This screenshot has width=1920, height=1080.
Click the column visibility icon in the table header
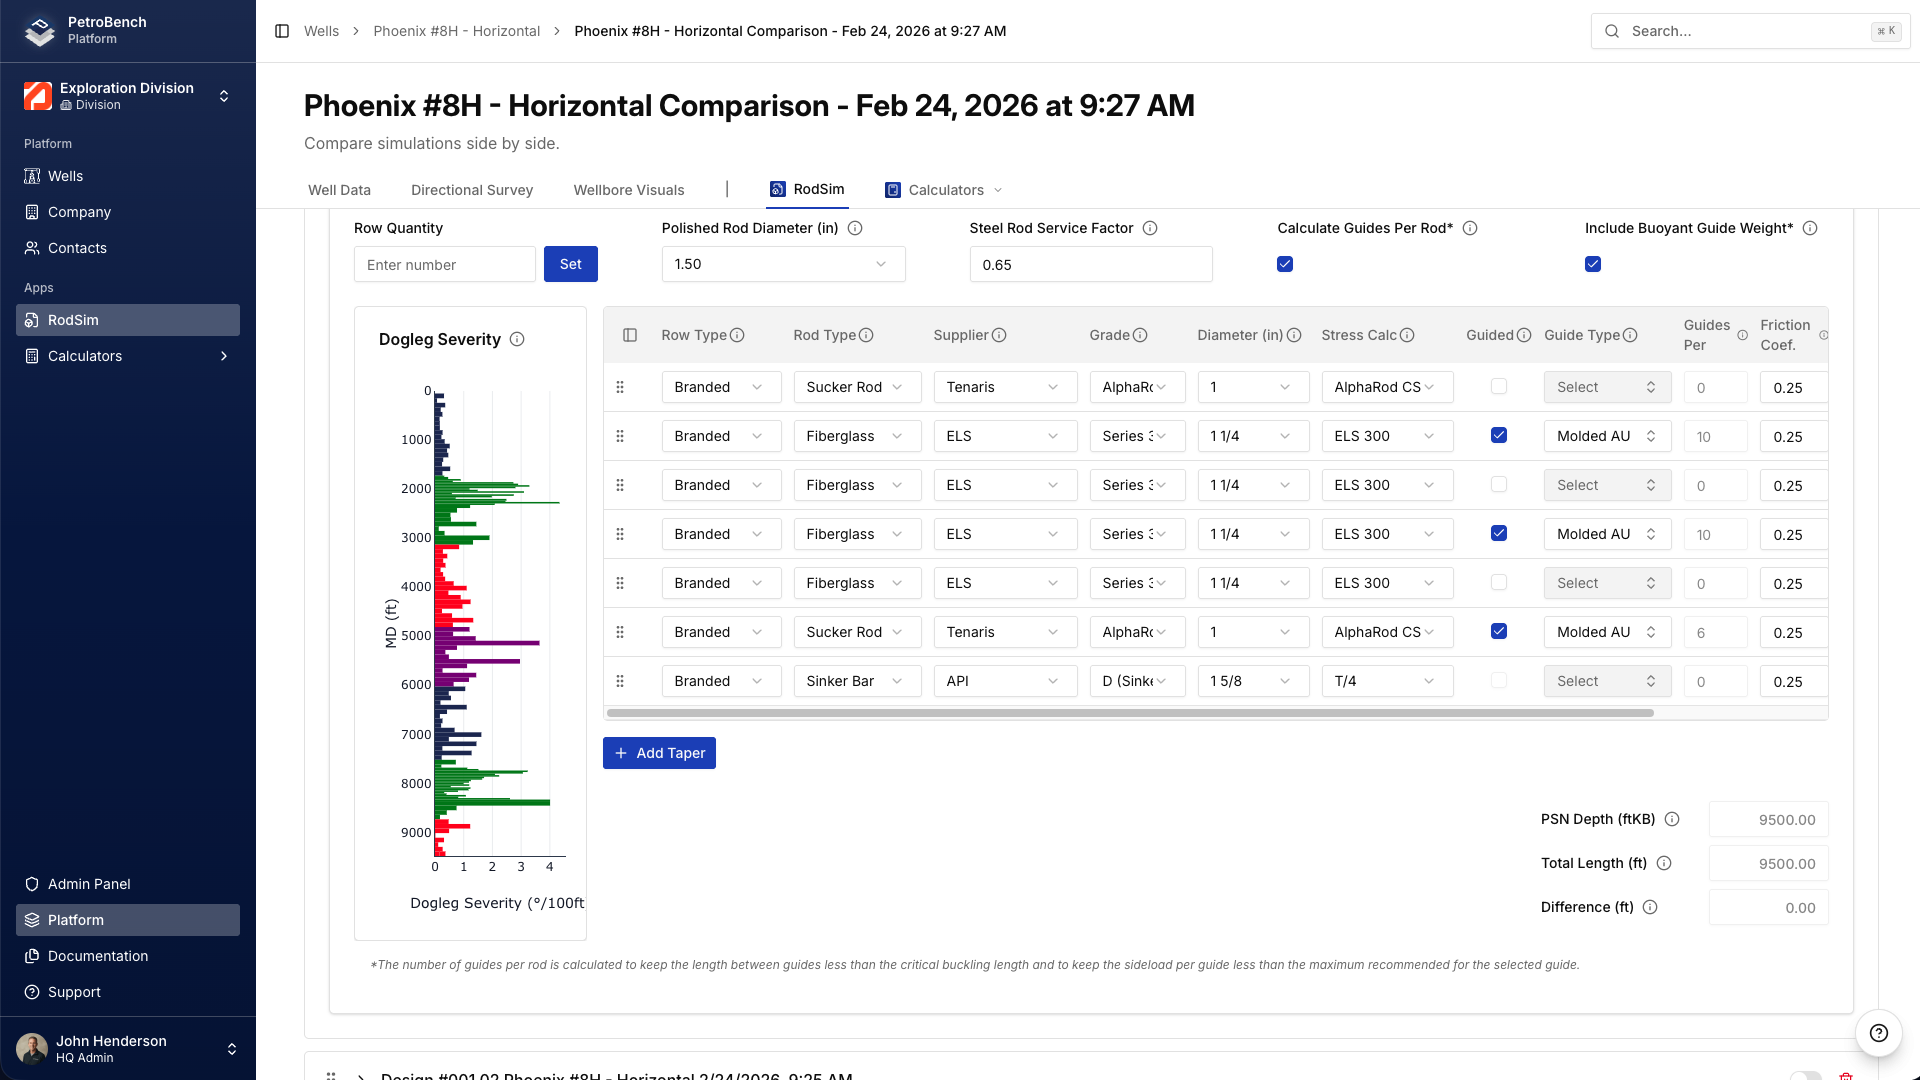click(630, 335)
